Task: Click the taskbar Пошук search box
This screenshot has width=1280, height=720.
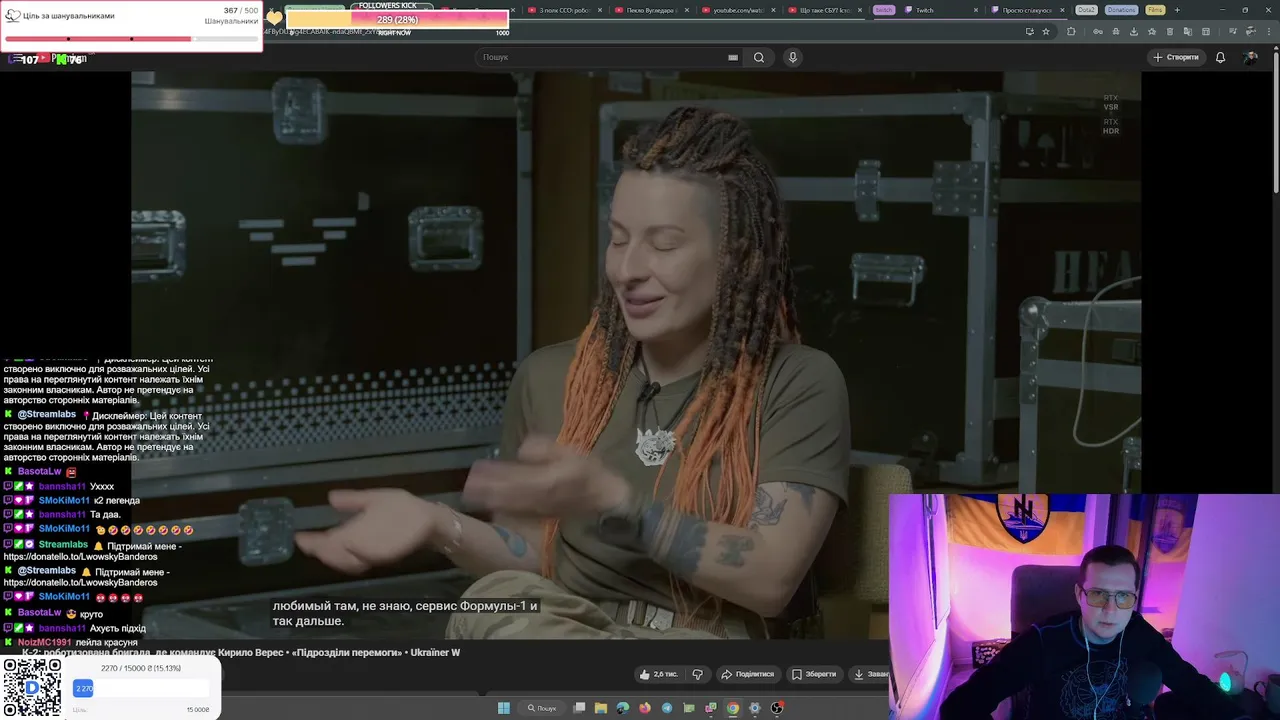Action: (542, 708)
